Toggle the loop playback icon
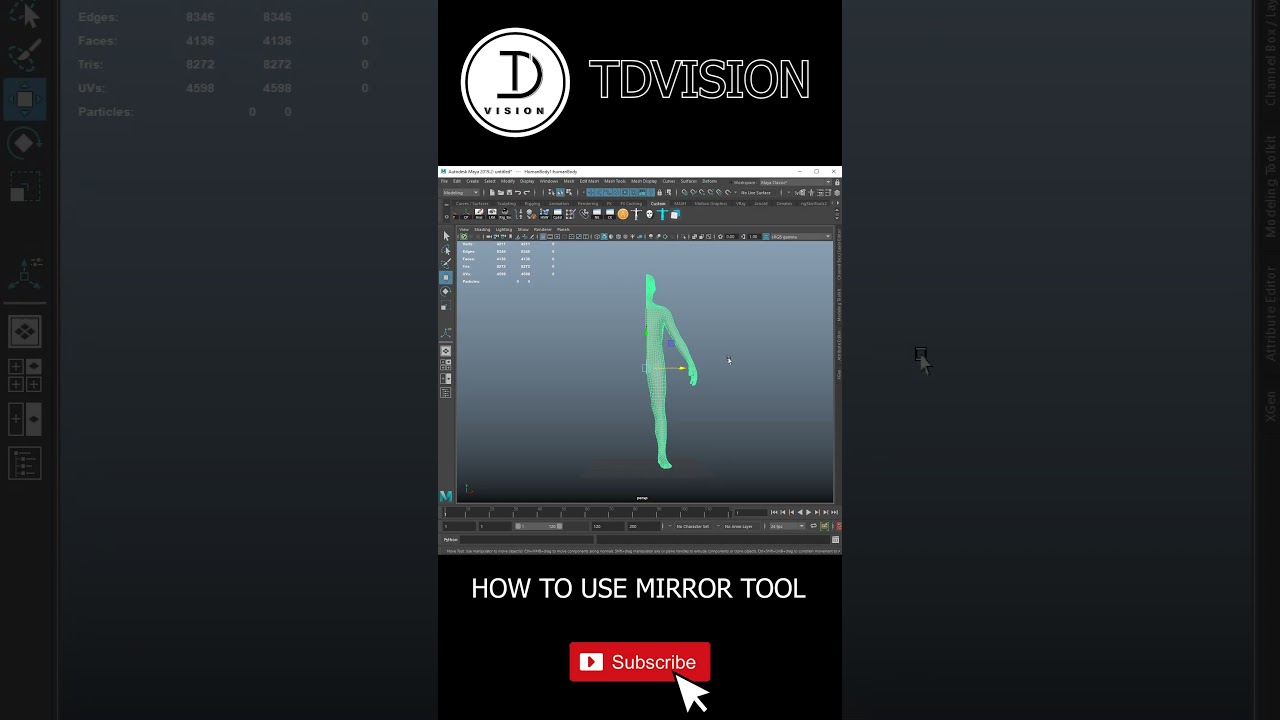The width and height of the screenshot is (1280, 720). pyautogui.click(x=813, y=526)
